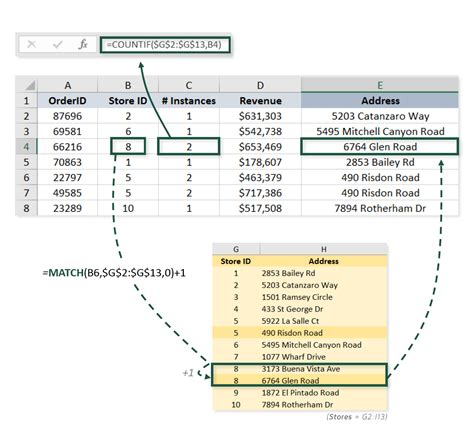Select address cell 2853 Bailey Rd in column E
The height and width of the screenshot is (439, 474).
pyautogui.click(x=380, y=162)
